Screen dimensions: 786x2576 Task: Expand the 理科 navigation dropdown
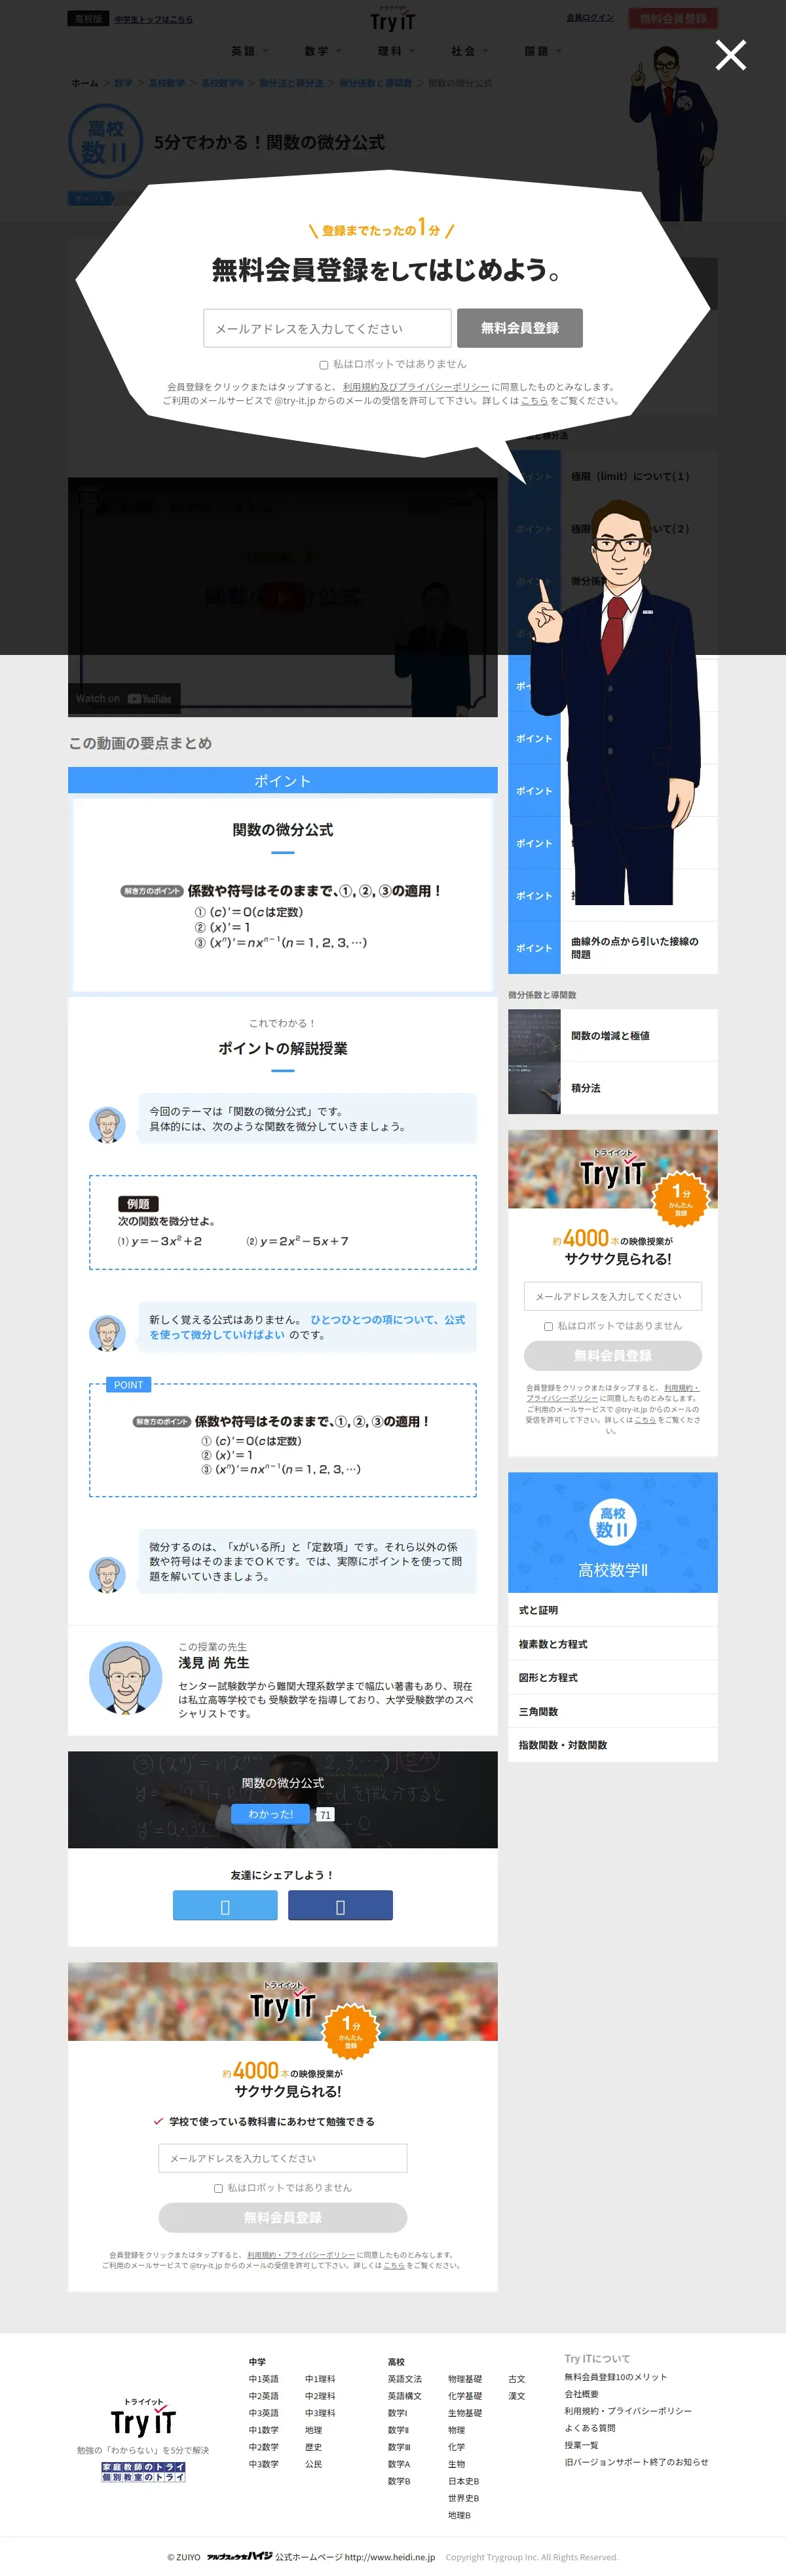[x=396, y=51]
